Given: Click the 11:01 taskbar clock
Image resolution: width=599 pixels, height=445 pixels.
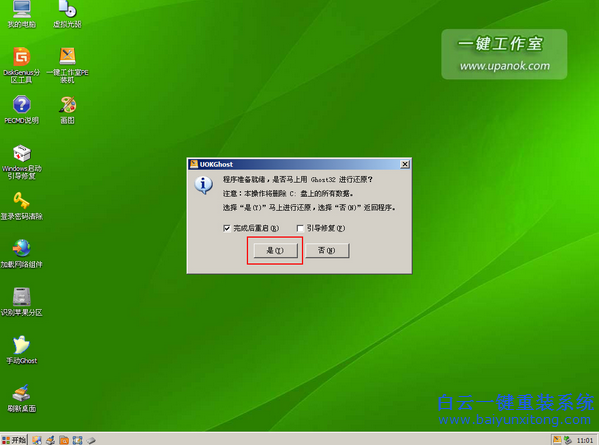Looking at the screenshot, I should (585, 440).
